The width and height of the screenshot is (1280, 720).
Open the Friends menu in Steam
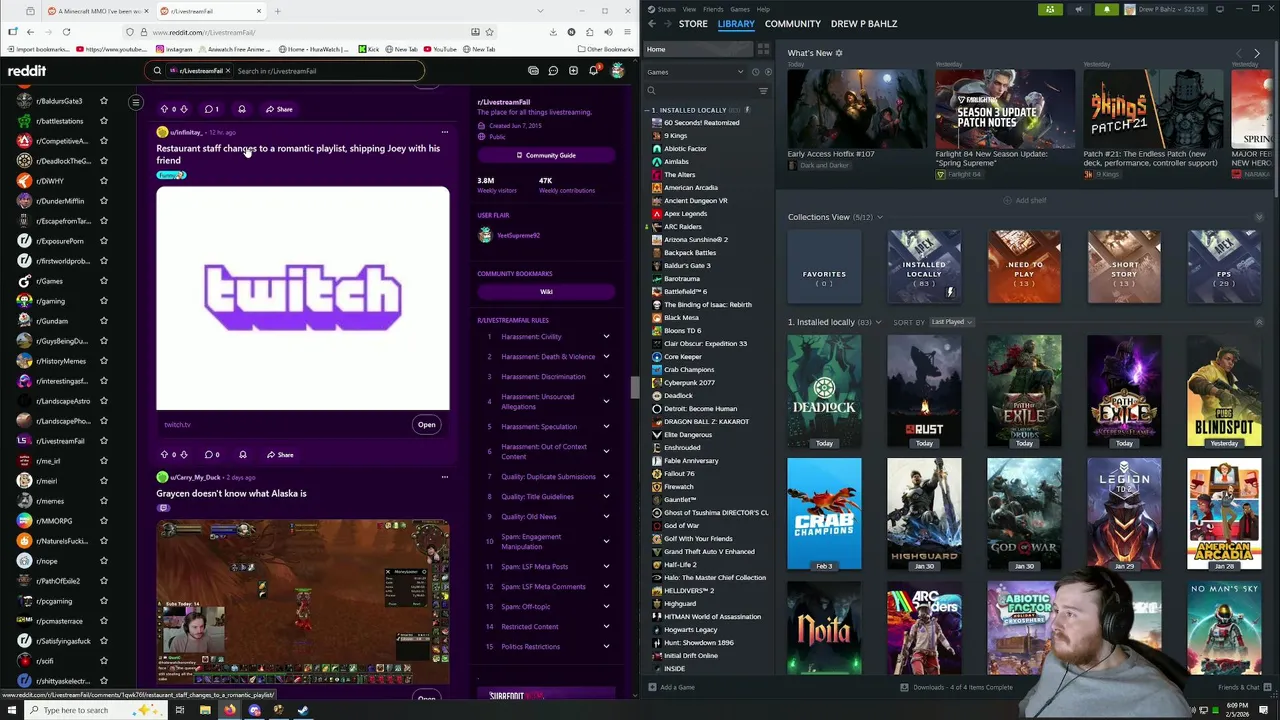click(713, 9)
